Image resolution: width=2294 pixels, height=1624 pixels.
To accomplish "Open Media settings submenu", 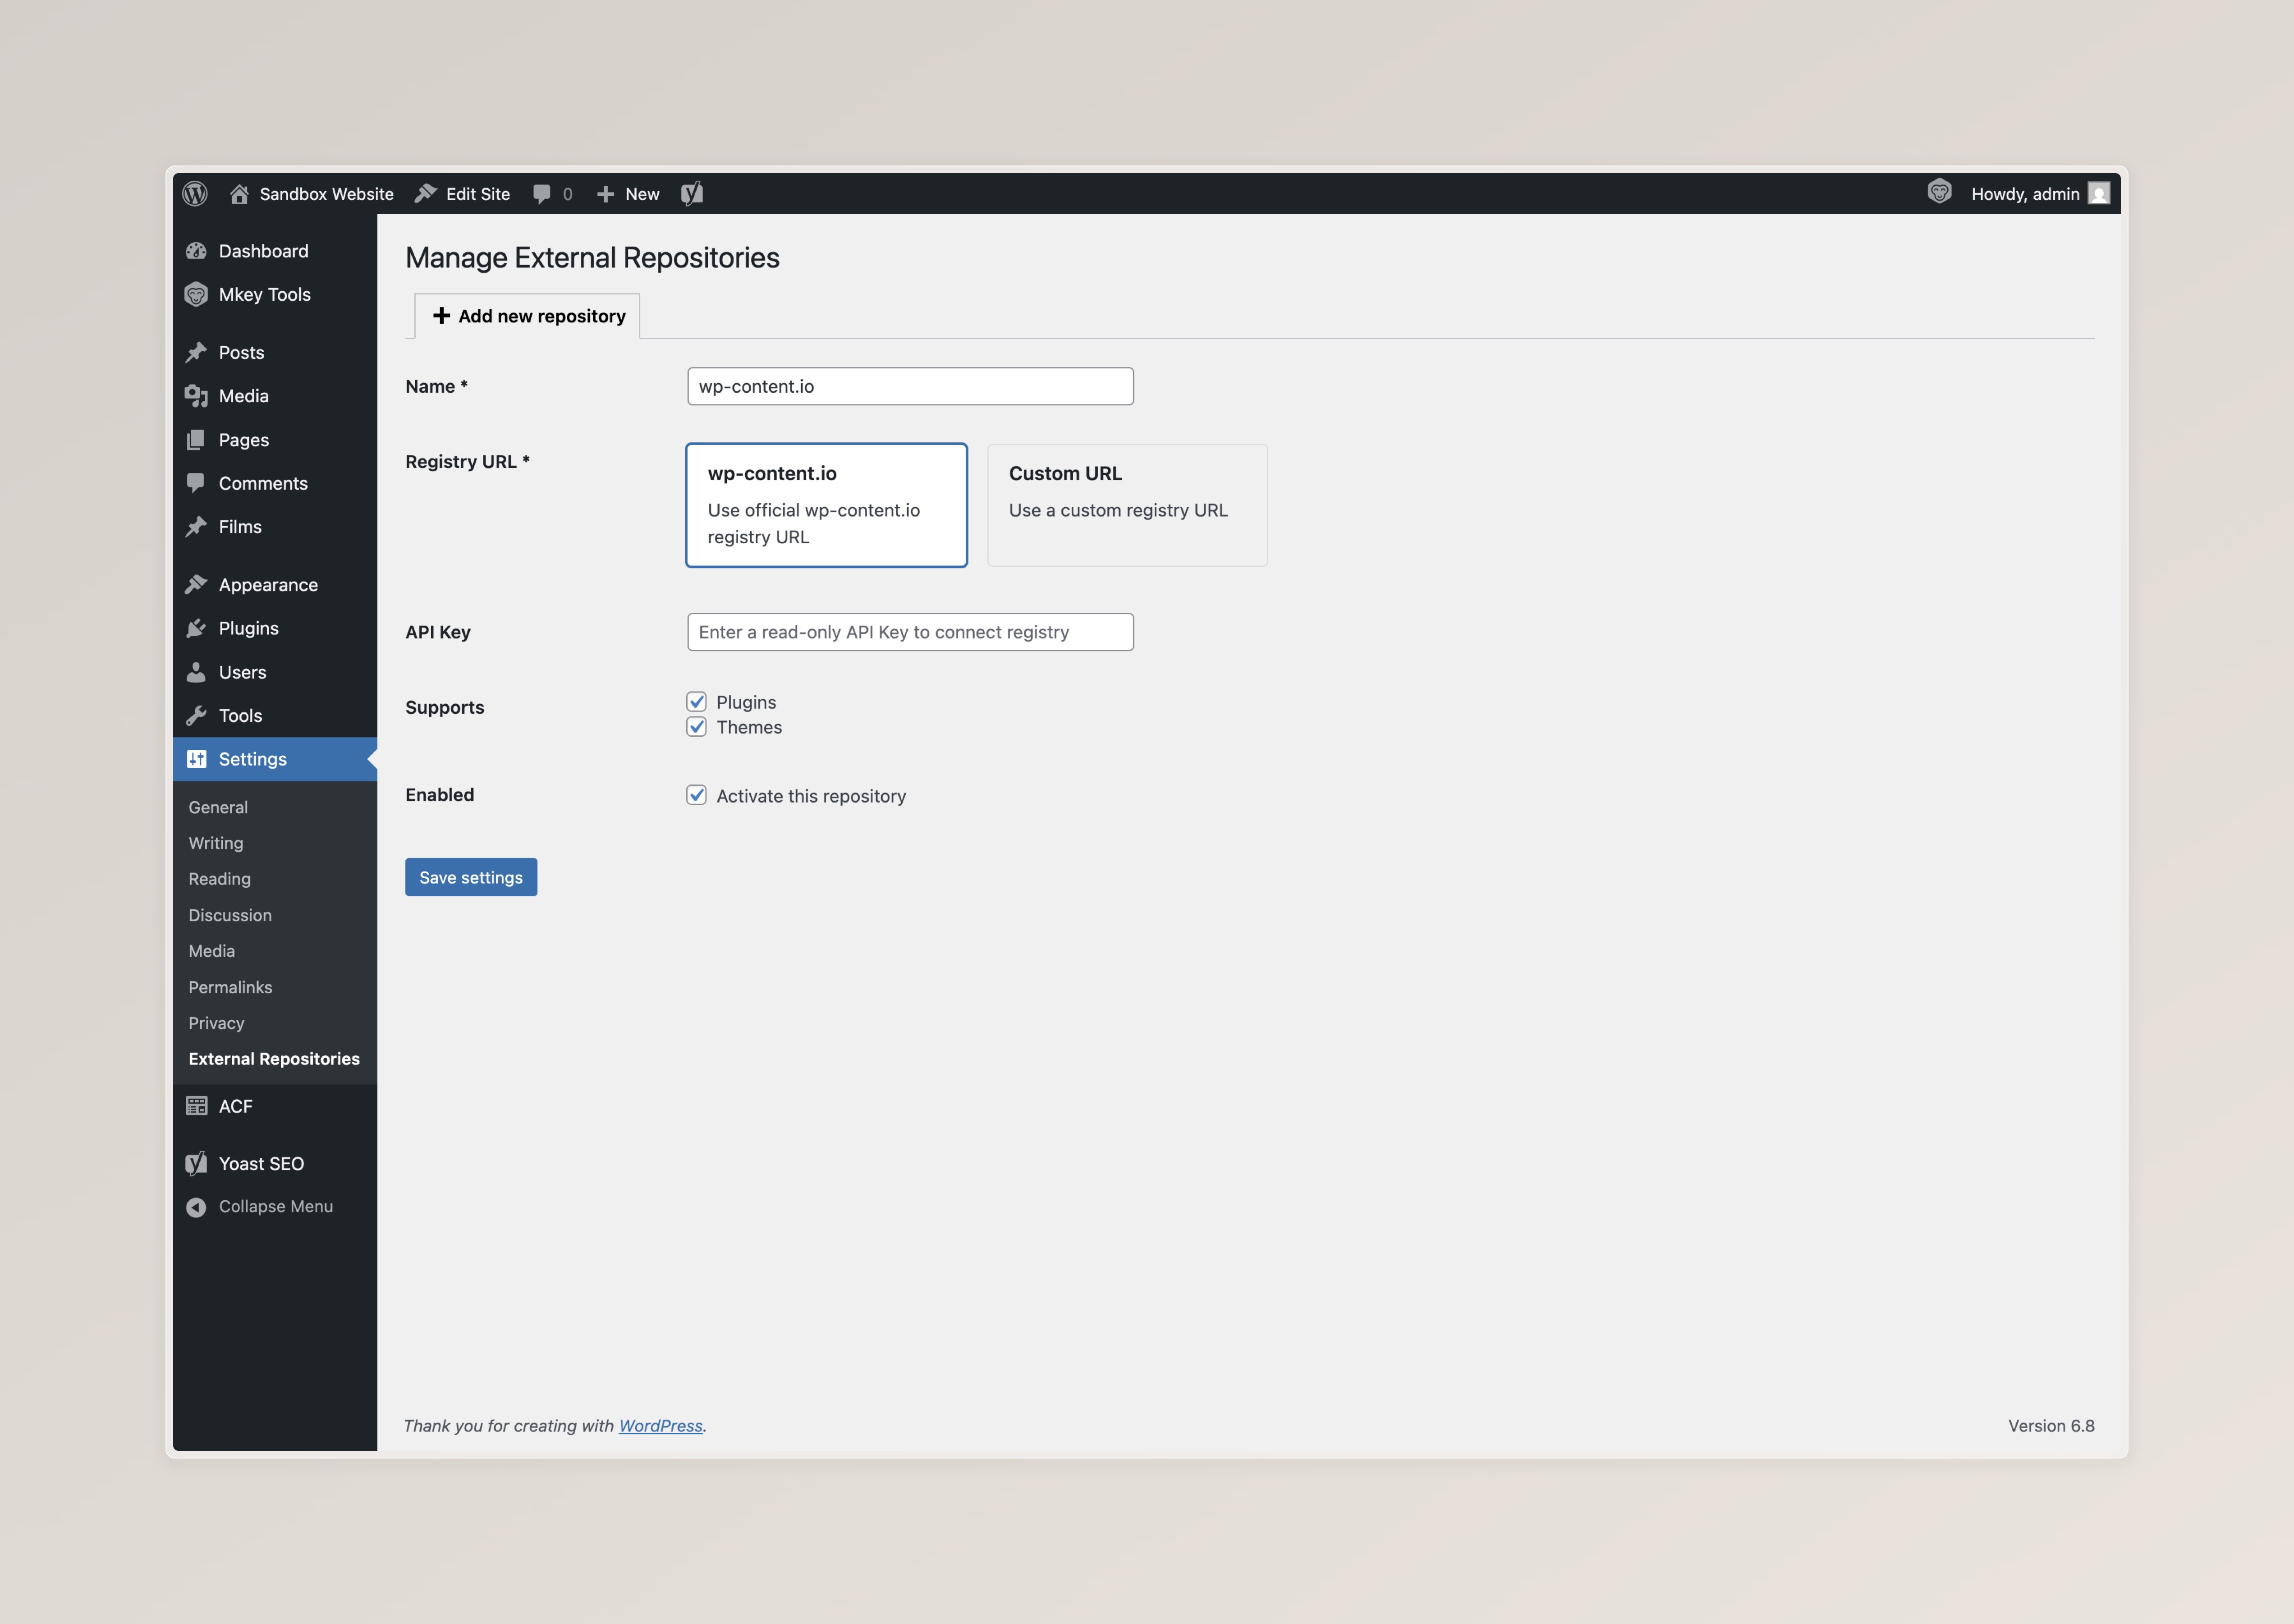I will [212, 951].
